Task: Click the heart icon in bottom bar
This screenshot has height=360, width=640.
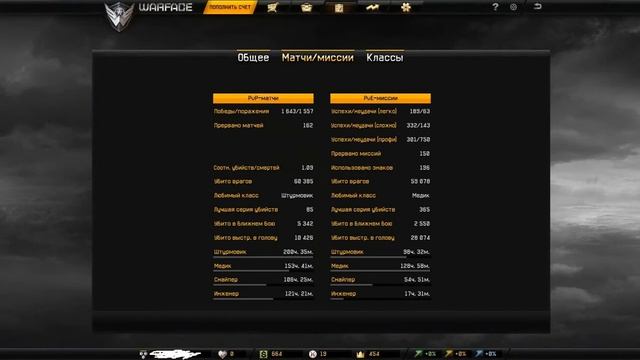Action: click(x=222, y=354)
